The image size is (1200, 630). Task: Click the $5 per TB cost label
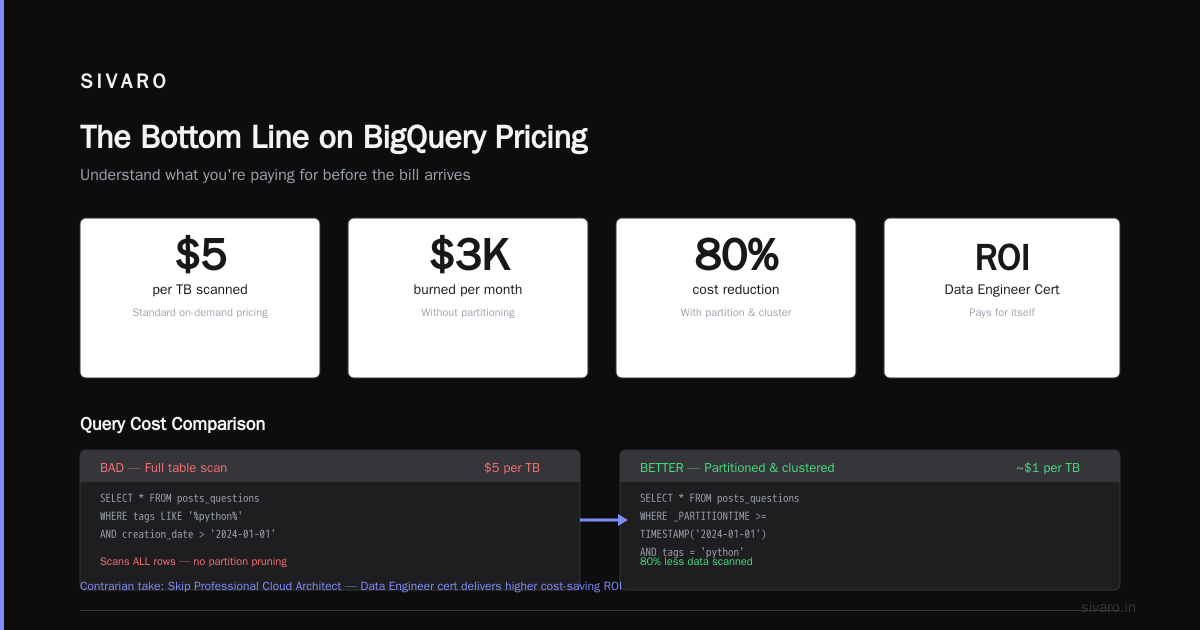point(512,468)
